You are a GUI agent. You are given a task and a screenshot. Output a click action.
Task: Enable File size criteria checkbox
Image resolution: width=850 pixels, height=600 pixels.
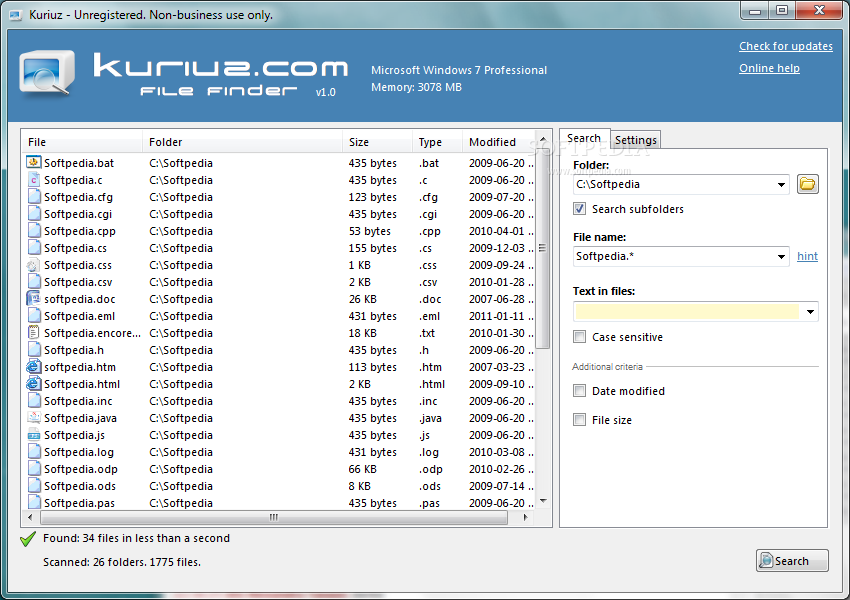(x=579, y=420)
